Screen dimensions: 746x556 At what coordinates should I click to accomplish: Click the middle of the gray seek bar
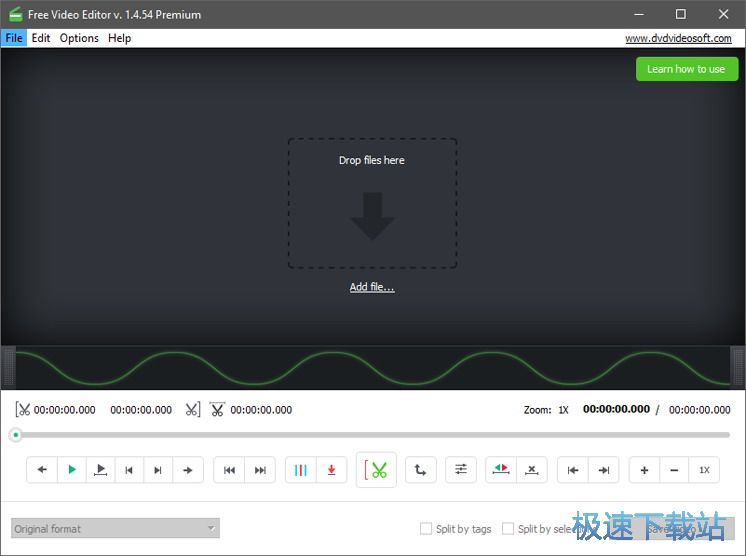[373, 435]
